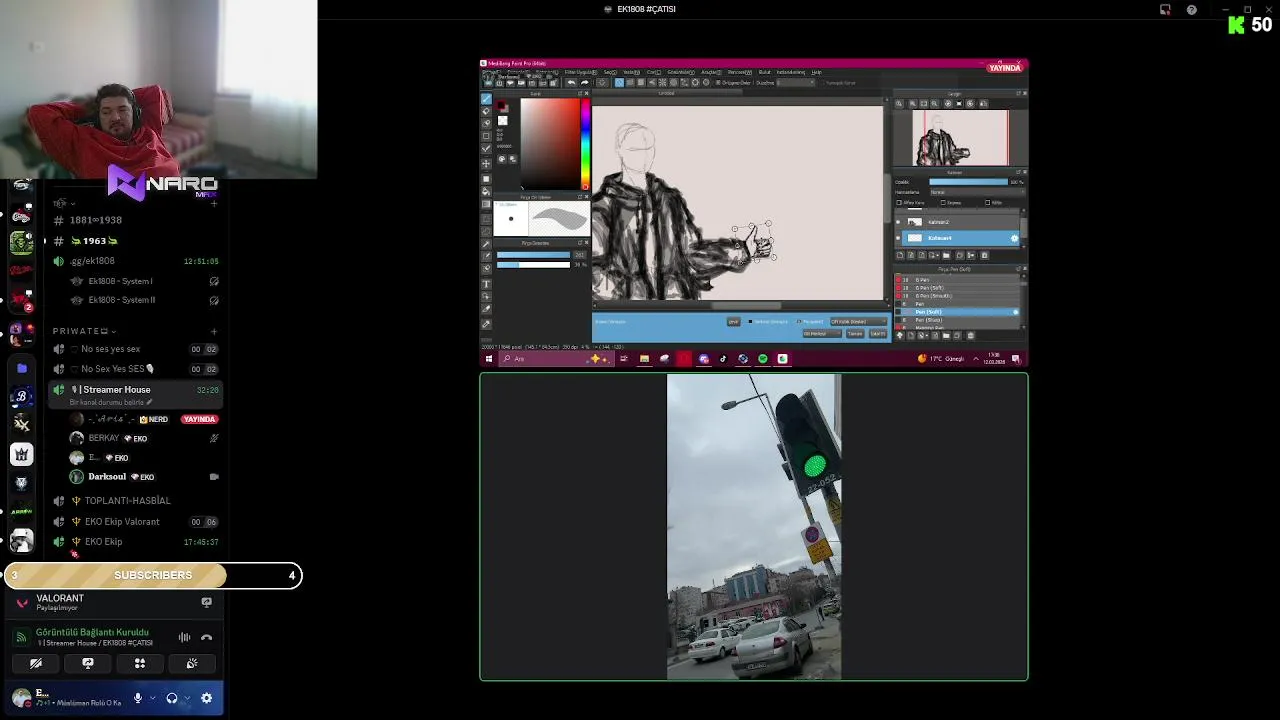The image size is (1280, 720).
Task: Collapse the PRIWATE channel category
Action: click(84, 331)
